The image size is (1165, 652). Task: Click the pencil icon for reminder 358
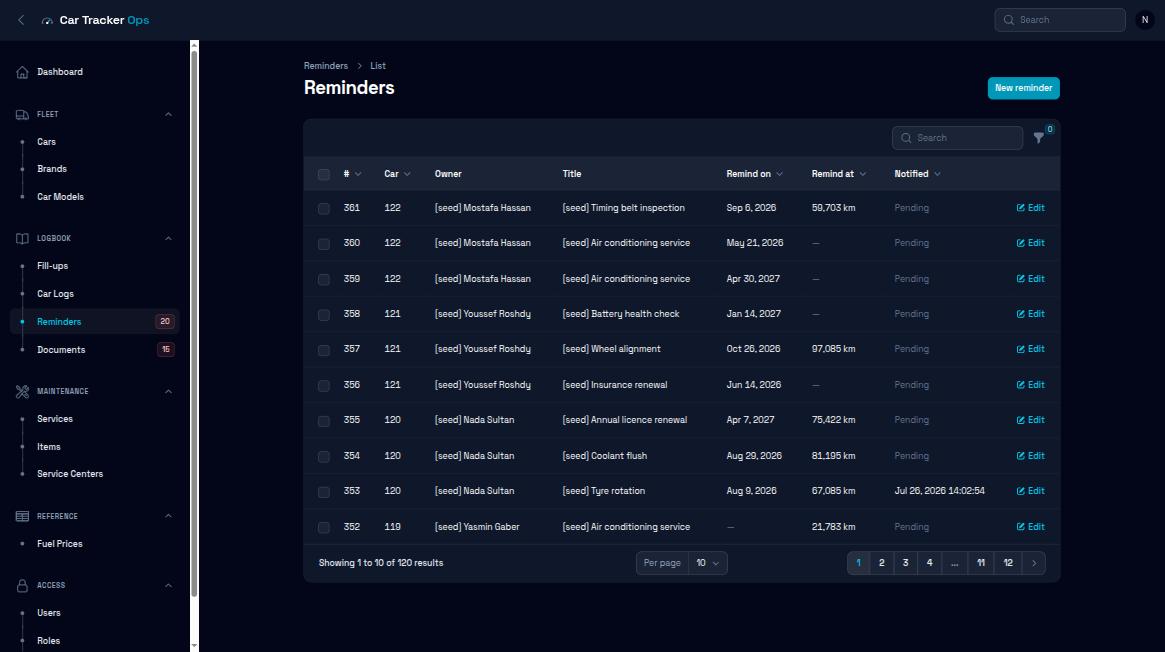1020,314
